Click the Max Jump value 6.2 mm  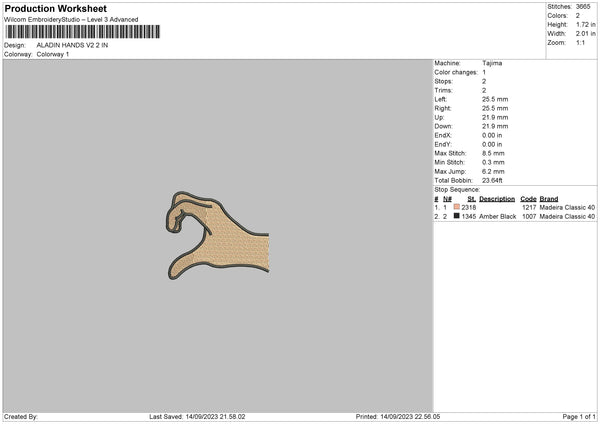point(493,172)
